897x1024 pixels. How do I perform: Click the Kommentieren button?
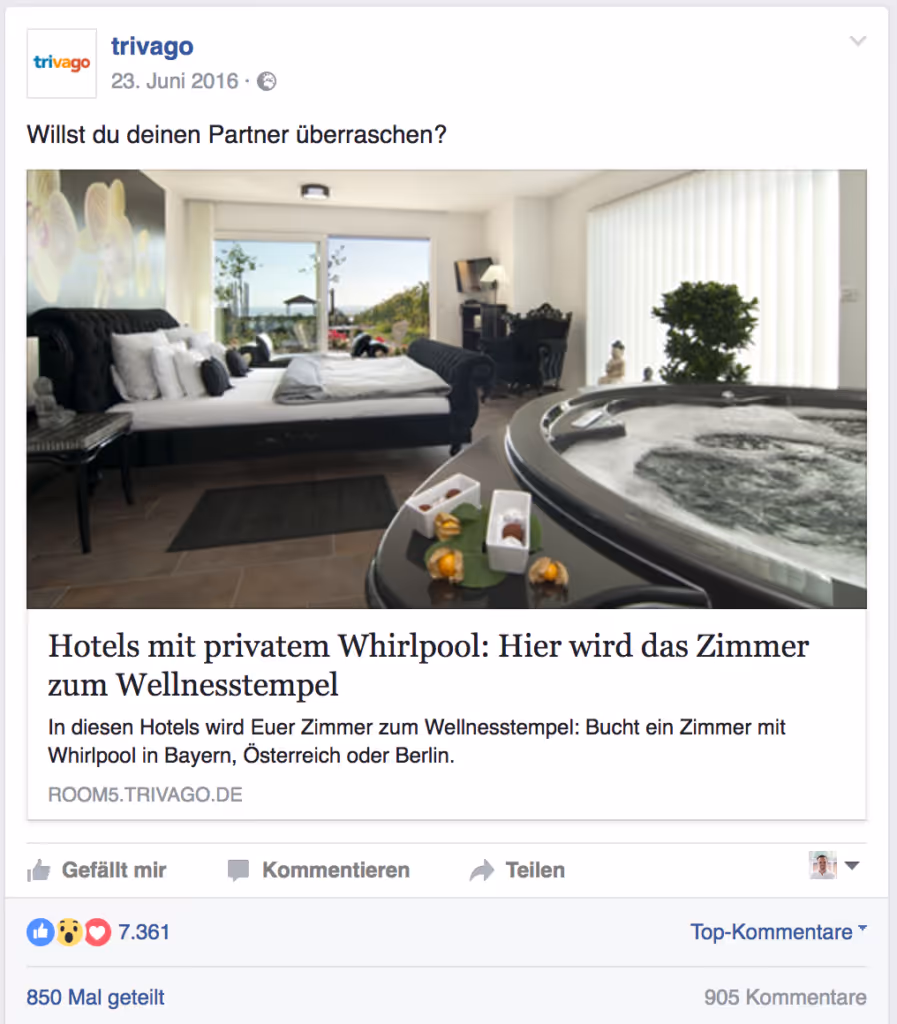click(319, 871)
